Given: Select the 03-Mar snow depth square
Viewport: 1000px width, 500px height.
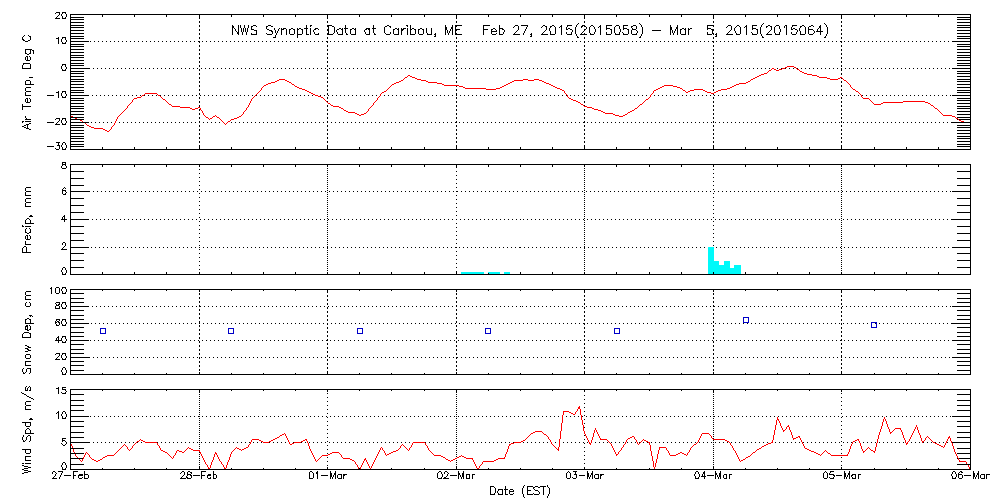Looking at the screenshot, I should [617, 331].
